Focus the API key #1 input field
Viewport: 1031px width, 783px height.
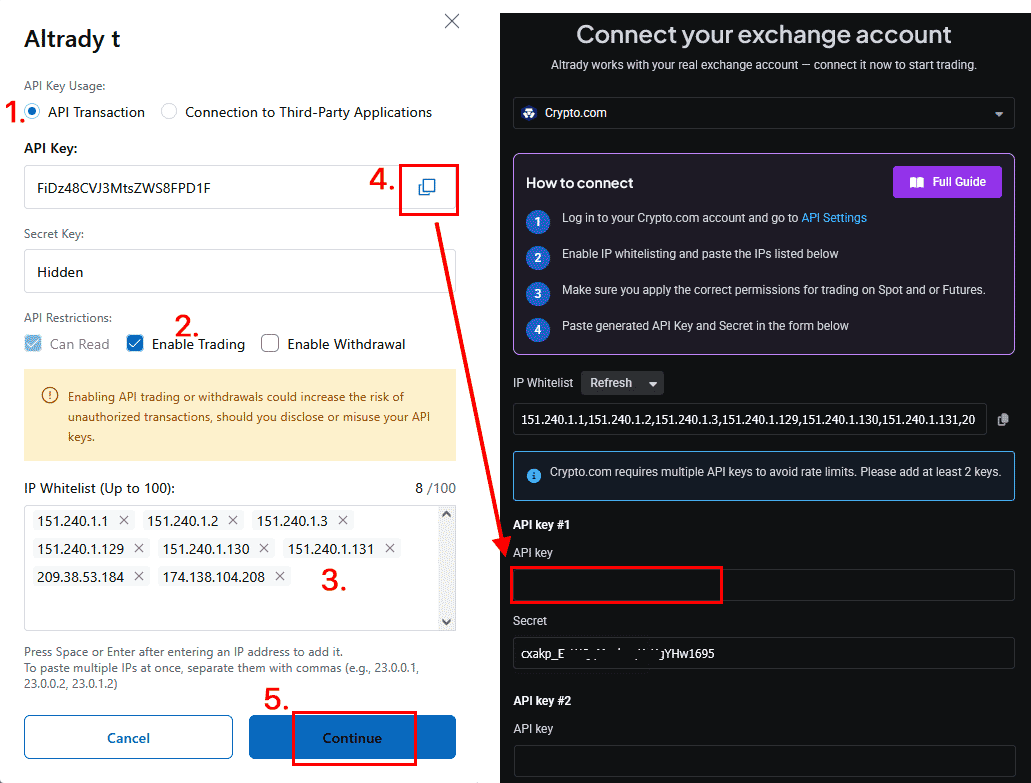coord(763,584)
